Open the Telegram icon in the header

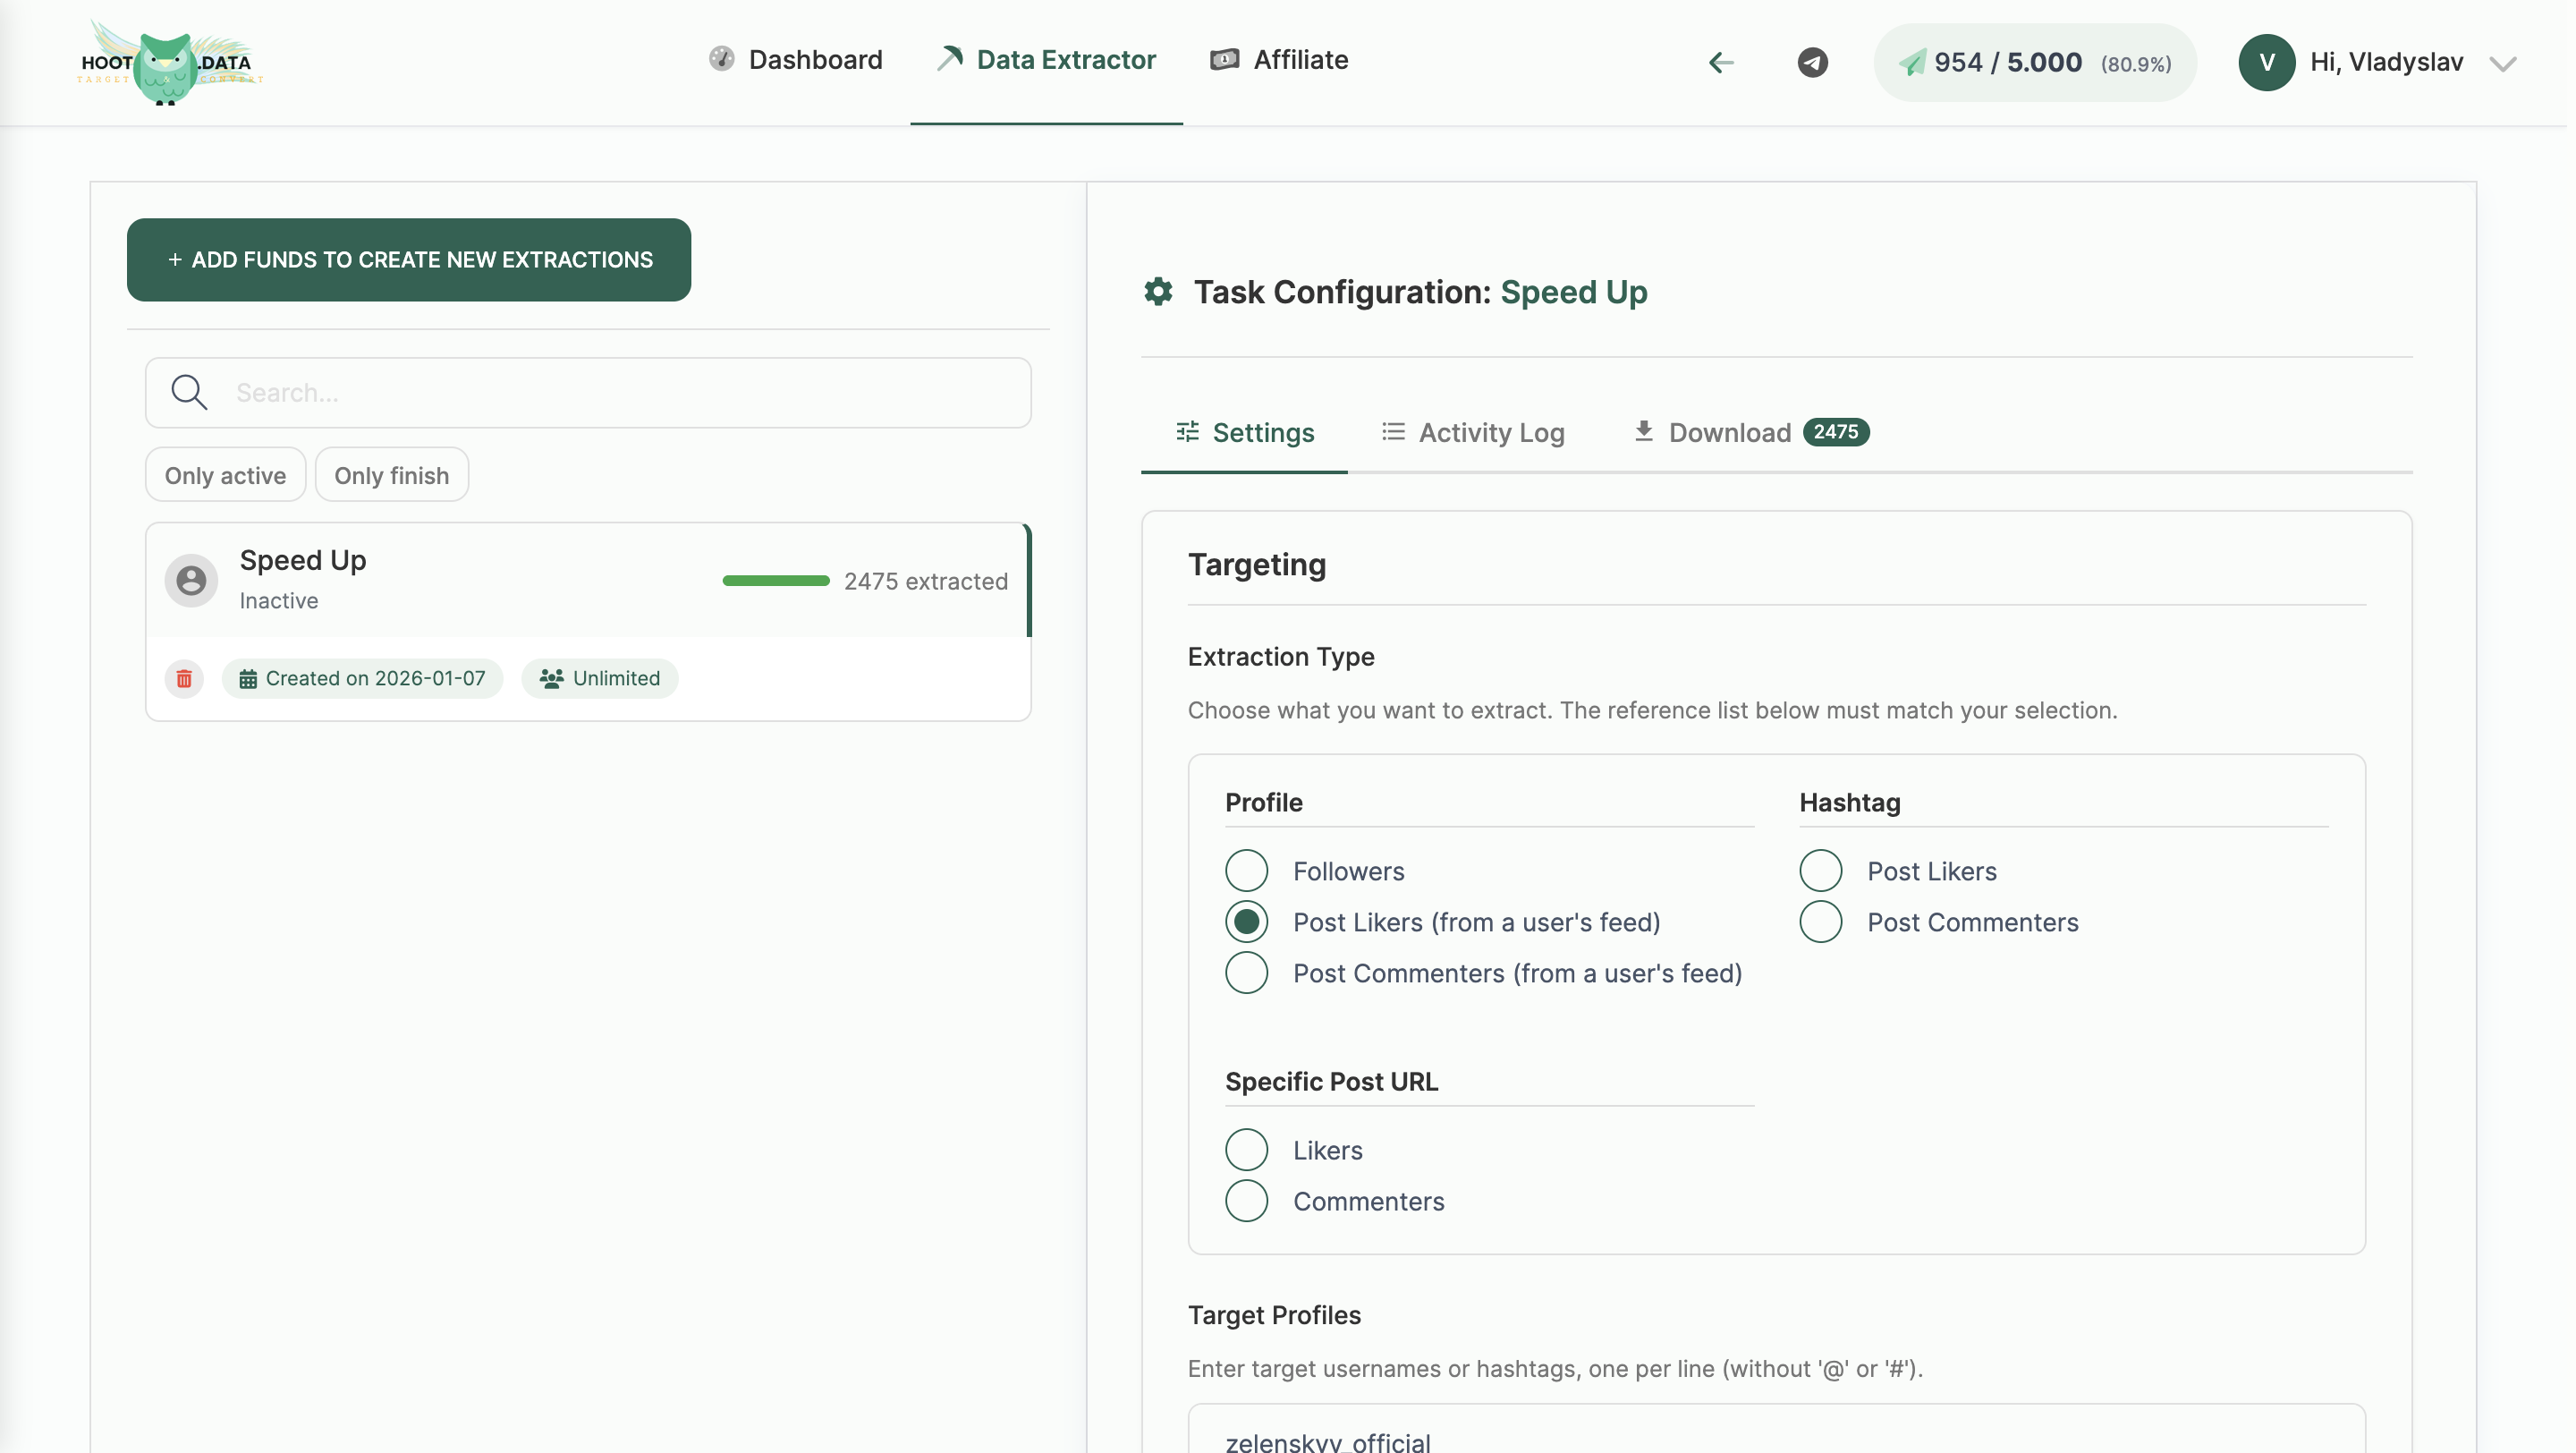(1812, 62)
